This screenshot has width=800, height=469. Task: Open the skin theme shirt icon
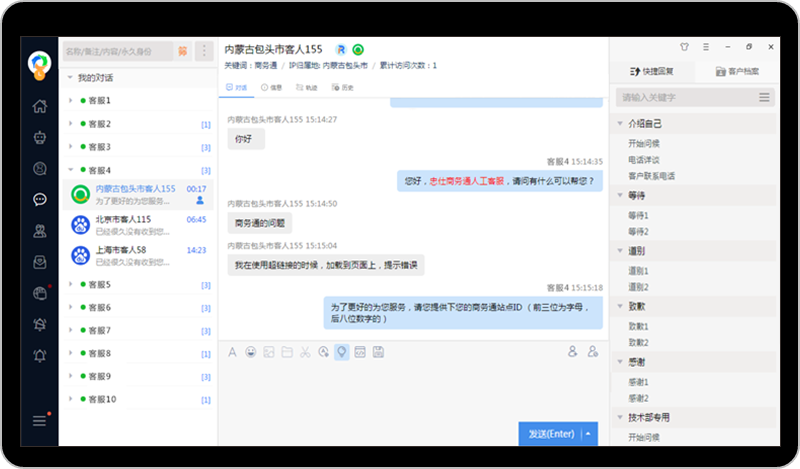coord(684,46)
